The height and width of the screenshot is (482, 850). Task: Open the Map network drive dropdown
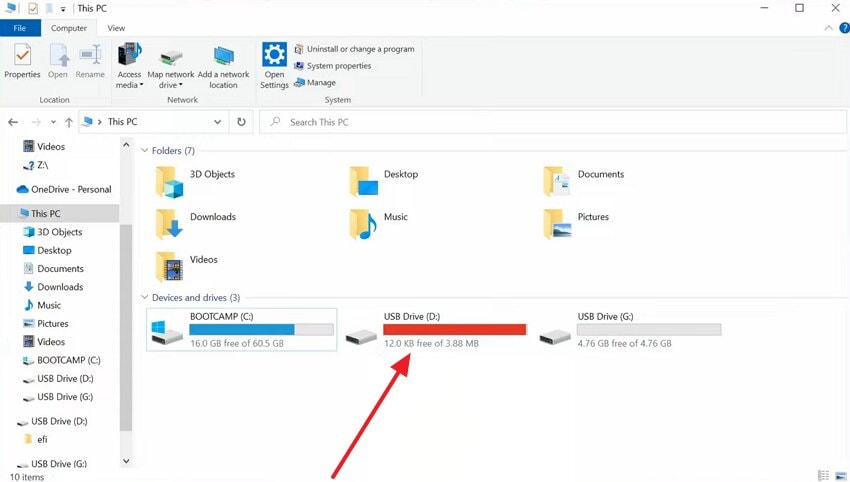pyautogui.click(x=171, y=66)
